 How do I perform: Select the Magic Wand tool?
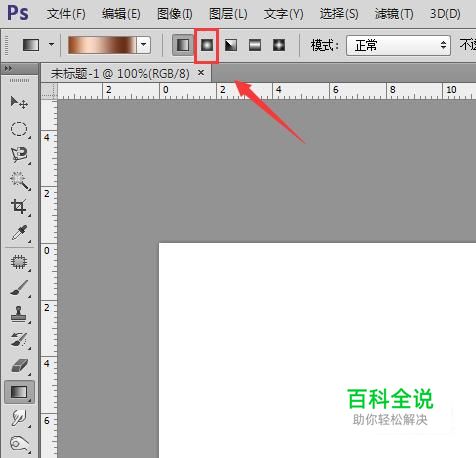19,181
